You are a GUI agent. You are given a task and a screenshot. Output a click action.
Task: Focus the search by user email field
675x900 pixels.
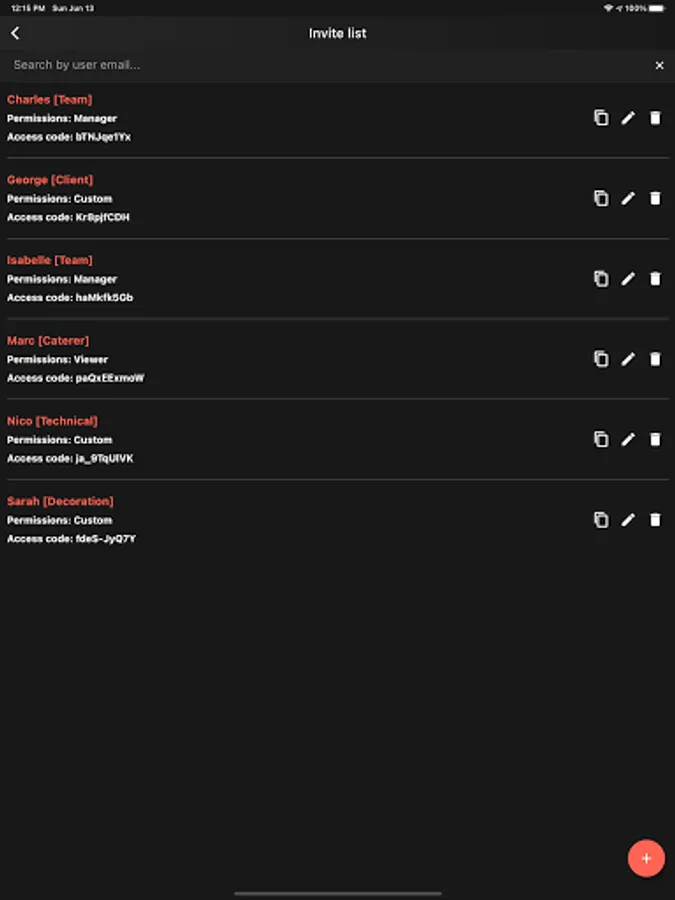click(x=327, y=65)
